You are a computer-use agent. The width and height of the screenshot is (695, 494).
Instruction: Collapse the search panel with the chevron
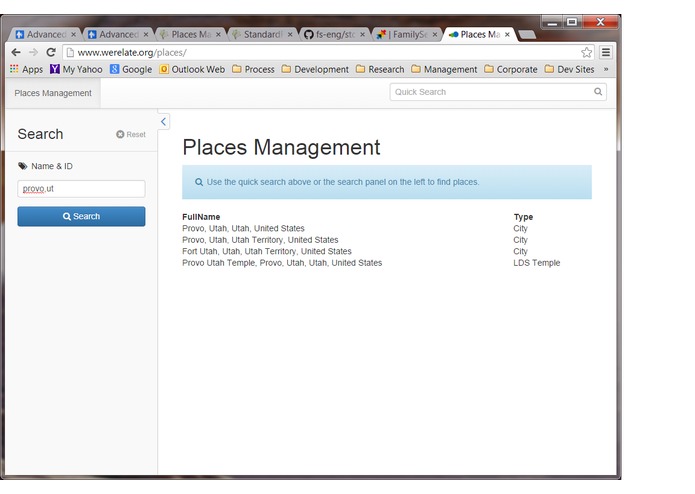pos(164,121)
